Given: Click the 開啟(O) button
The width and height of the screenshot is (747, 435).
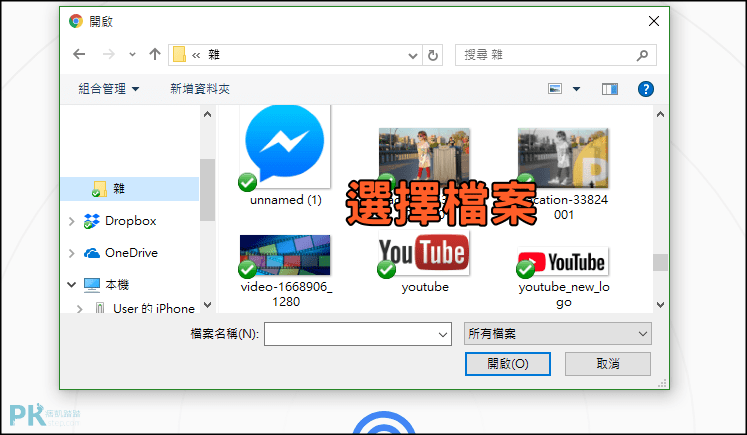Looking at the screenshot, I should coord(508,364).
